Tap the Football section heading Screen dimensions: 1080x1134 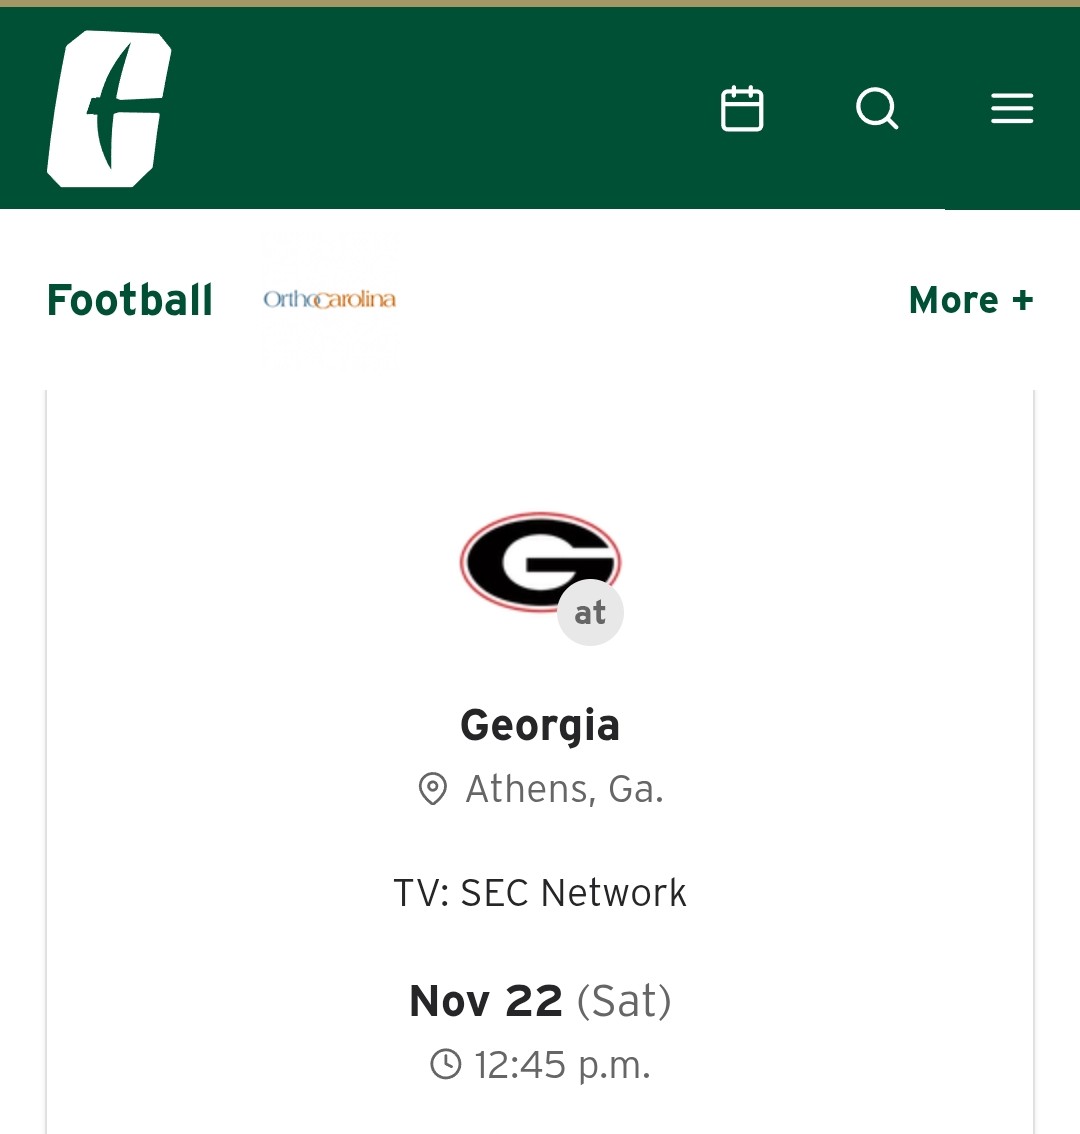click(x=130, y=300)
